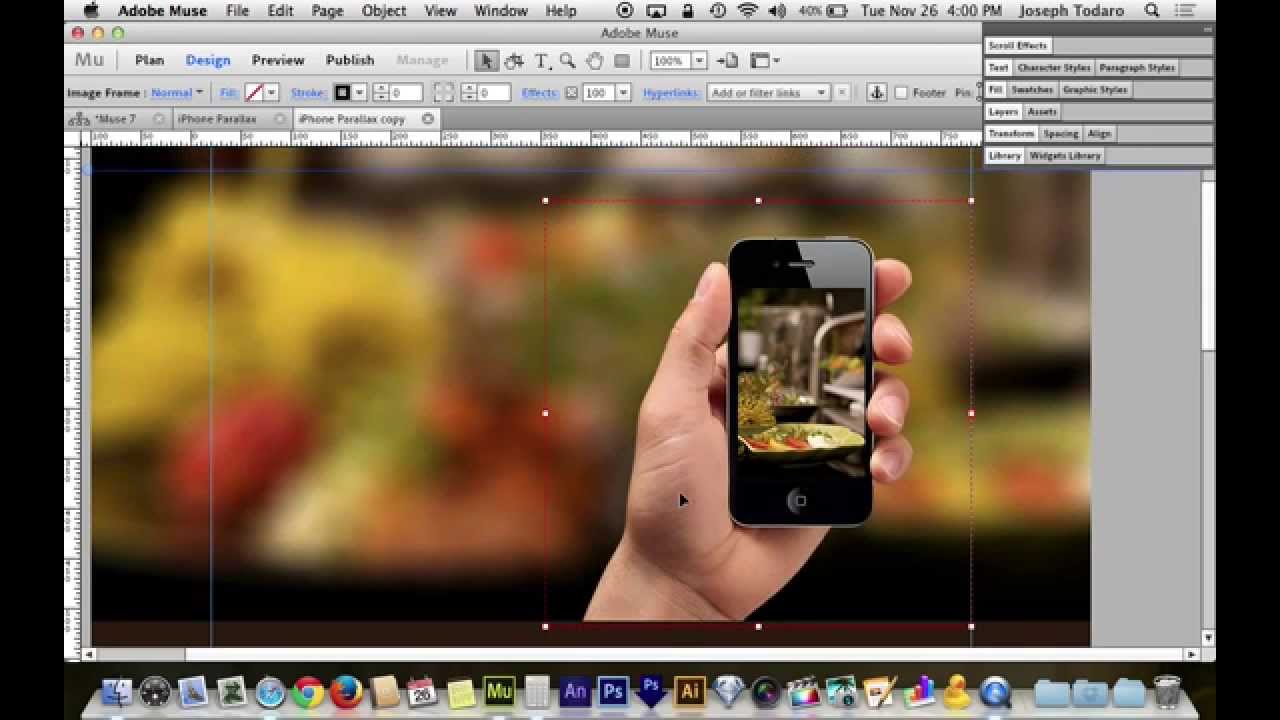1280x720 pixels.
Task: Open the Scroll Effects panel
Action: coord(1018,46)
